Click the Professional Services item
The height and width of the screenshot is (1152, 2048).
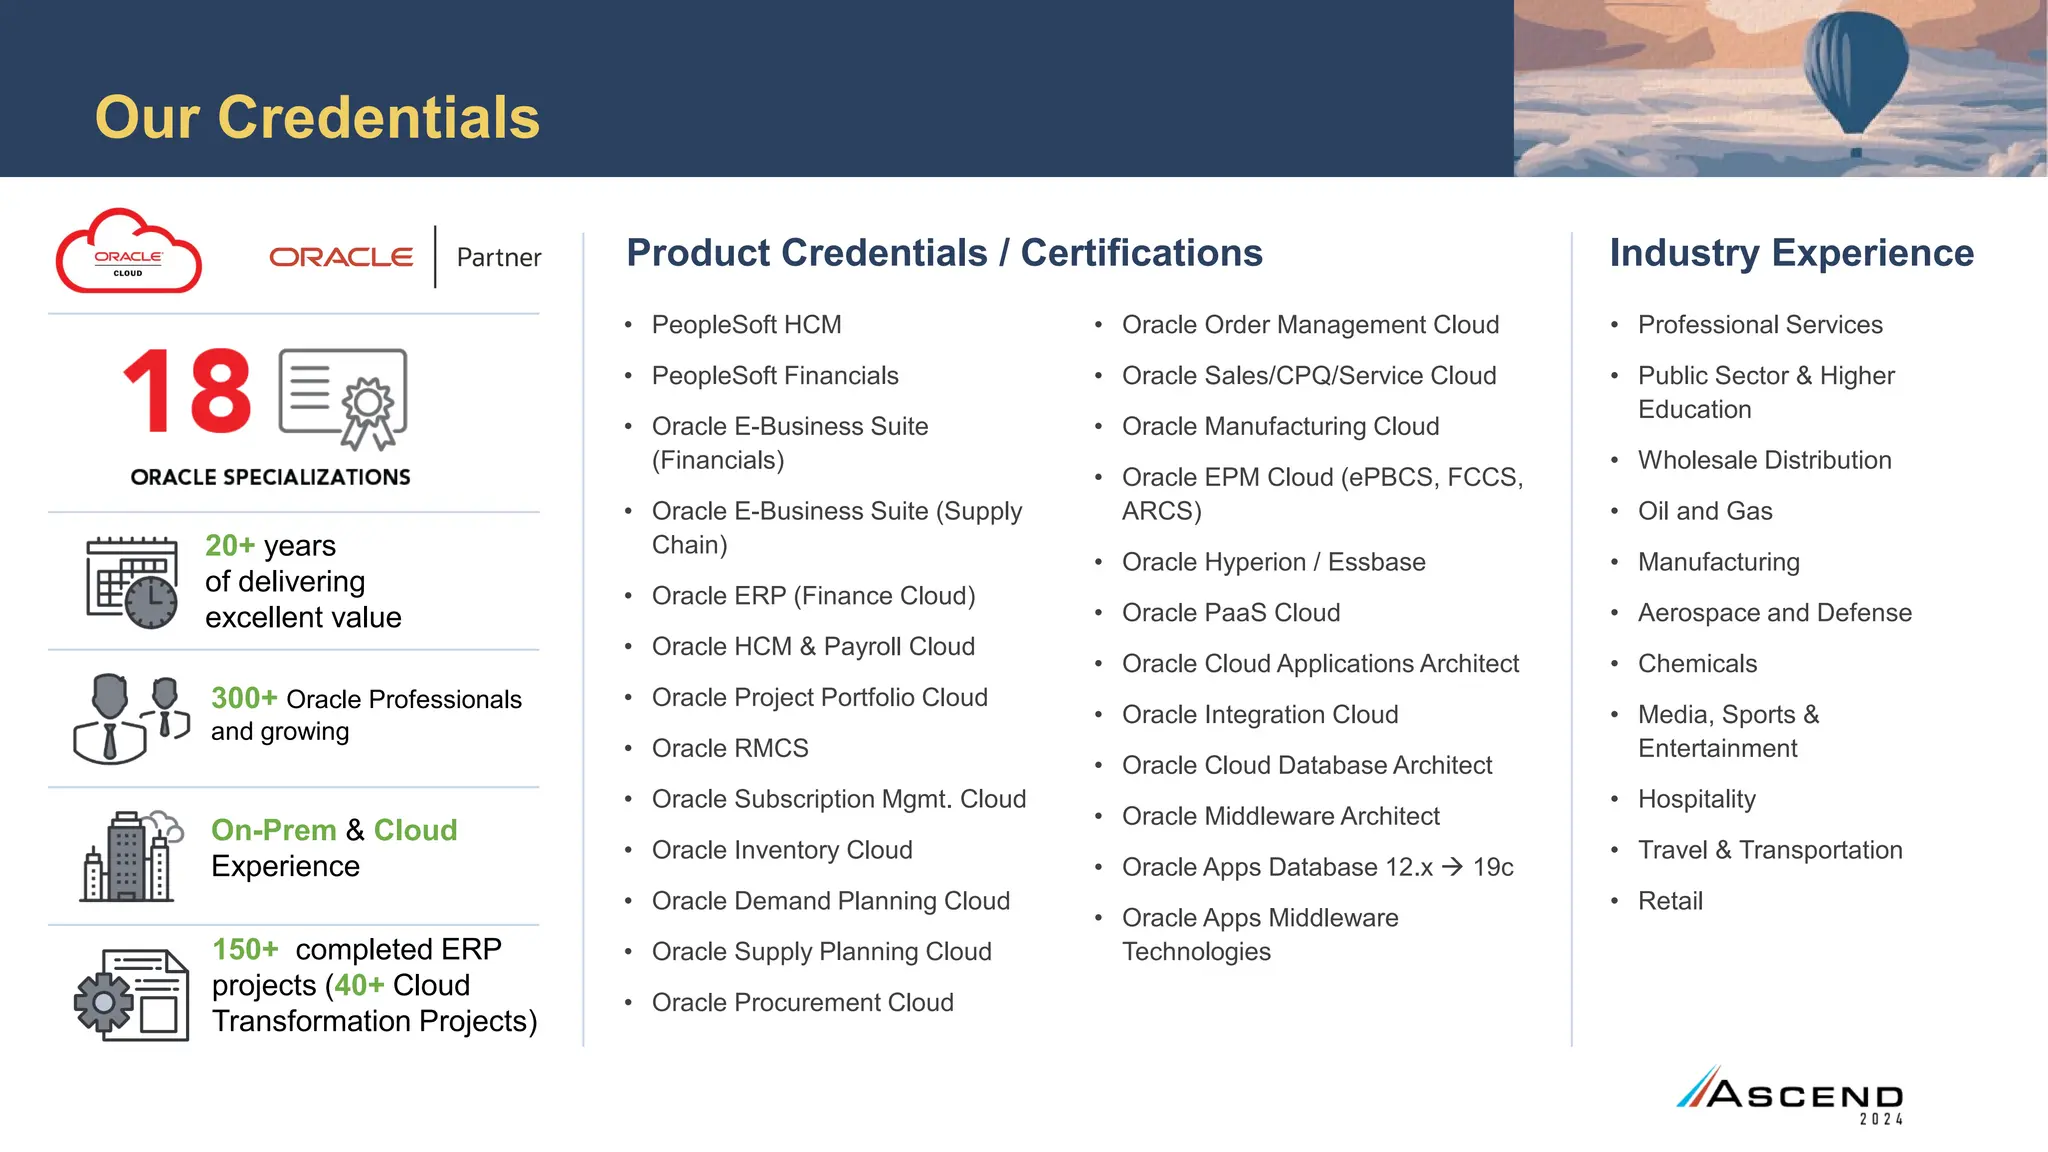click(1760, 325)
